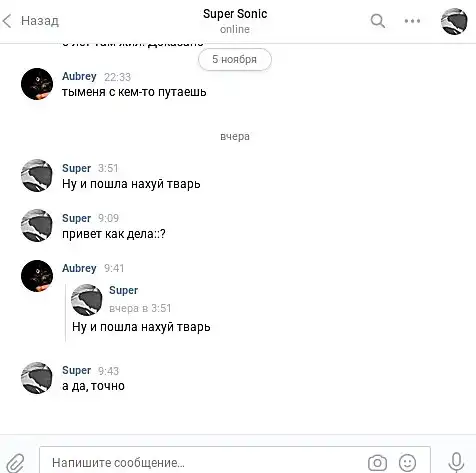
Task: Open Super's avatar next to 9:09 message
Action: click(37, 225)
